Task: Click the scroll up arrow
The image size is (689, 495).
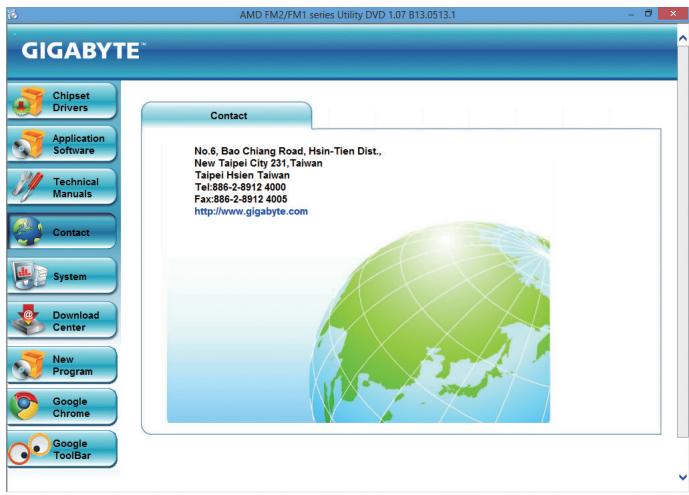Action: click(682, 38)
